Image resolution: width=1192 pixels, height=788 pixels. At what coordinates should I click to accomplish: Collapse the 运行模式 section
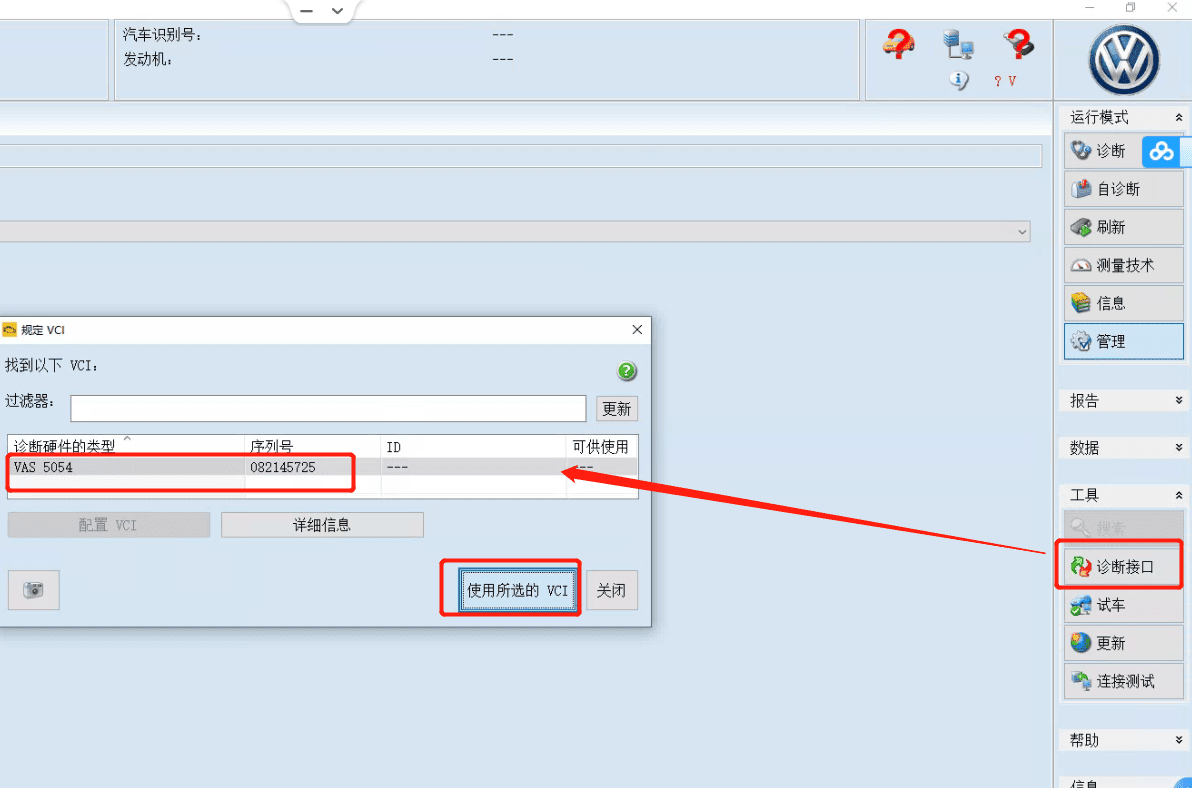coord(1178,118)
